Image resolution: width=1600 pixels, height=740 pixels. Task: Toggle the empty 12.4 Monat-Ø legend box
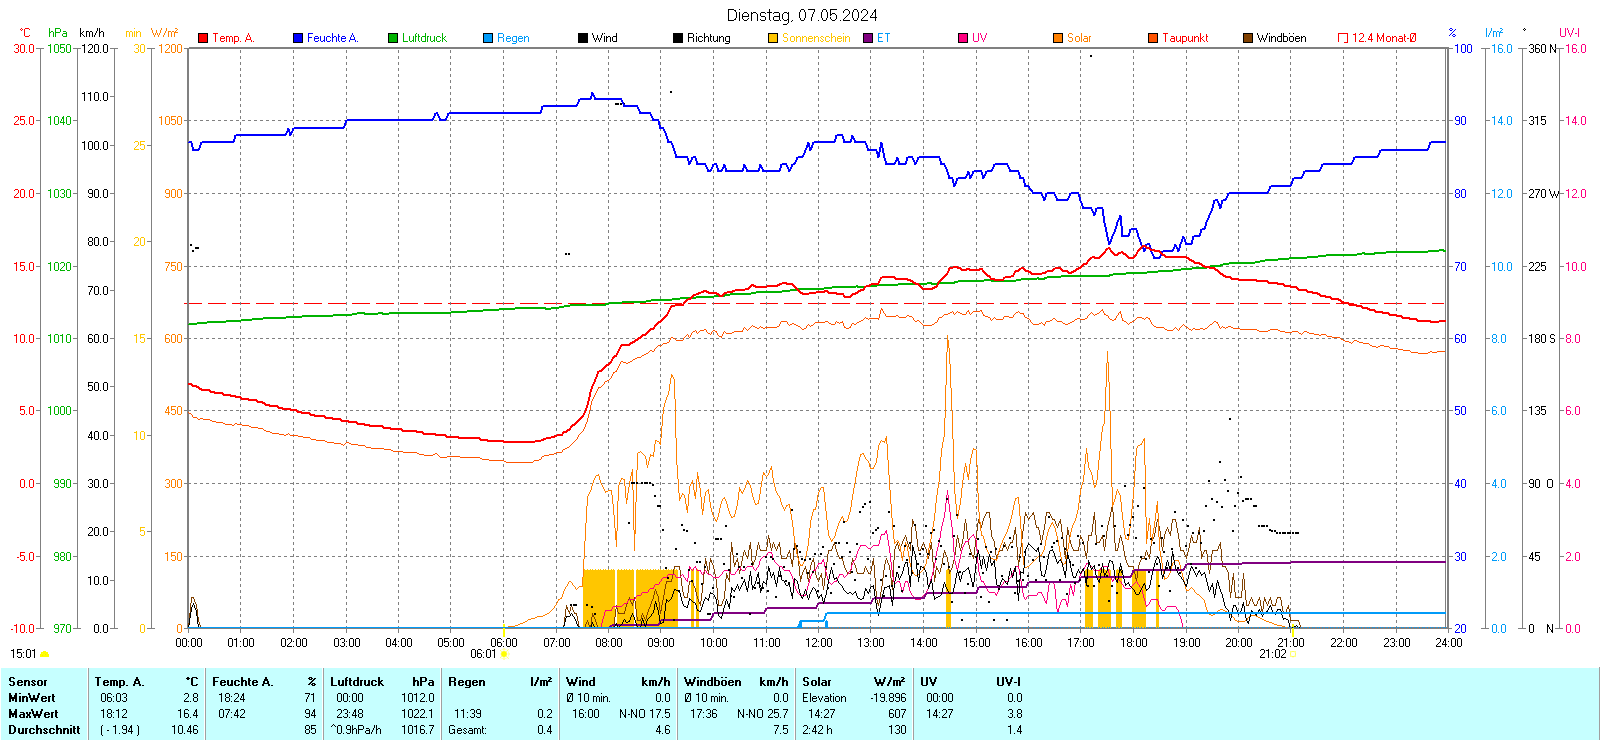point(1343,38)
